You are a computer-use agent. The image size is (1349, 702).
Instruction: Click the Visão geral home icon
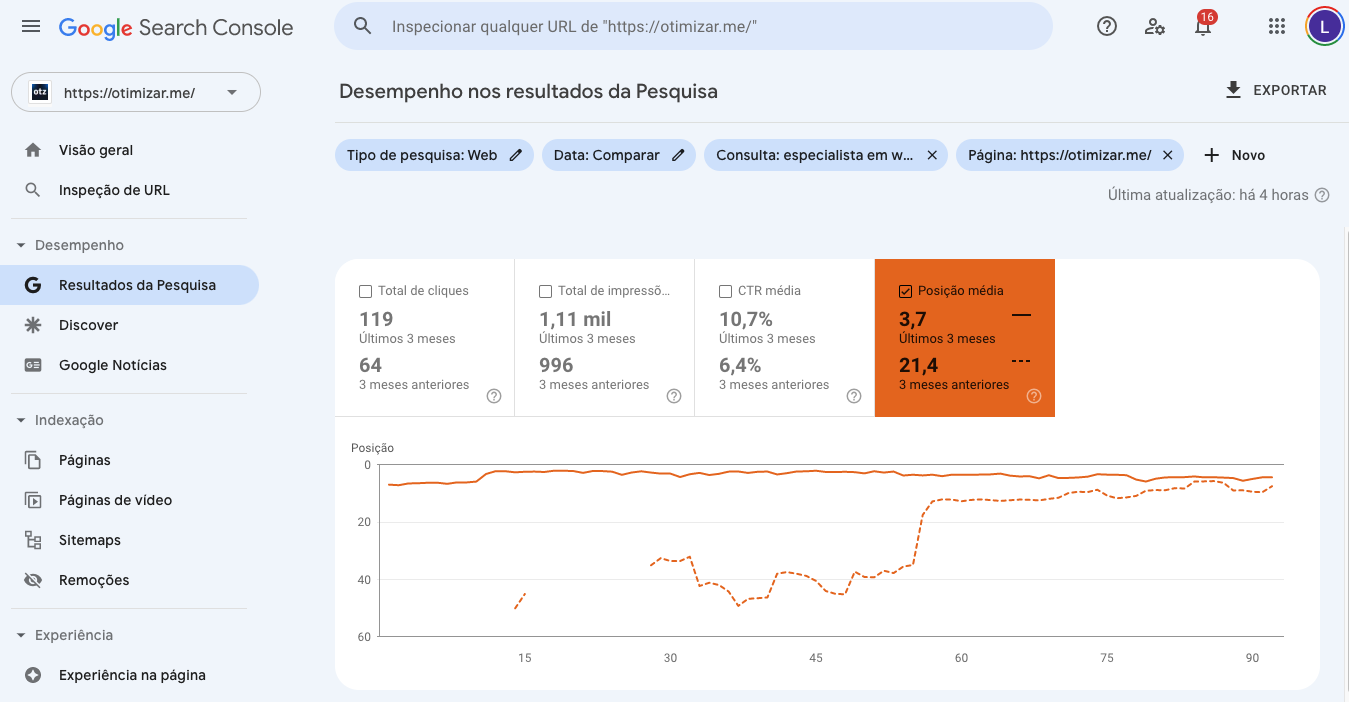coord(33,150)
